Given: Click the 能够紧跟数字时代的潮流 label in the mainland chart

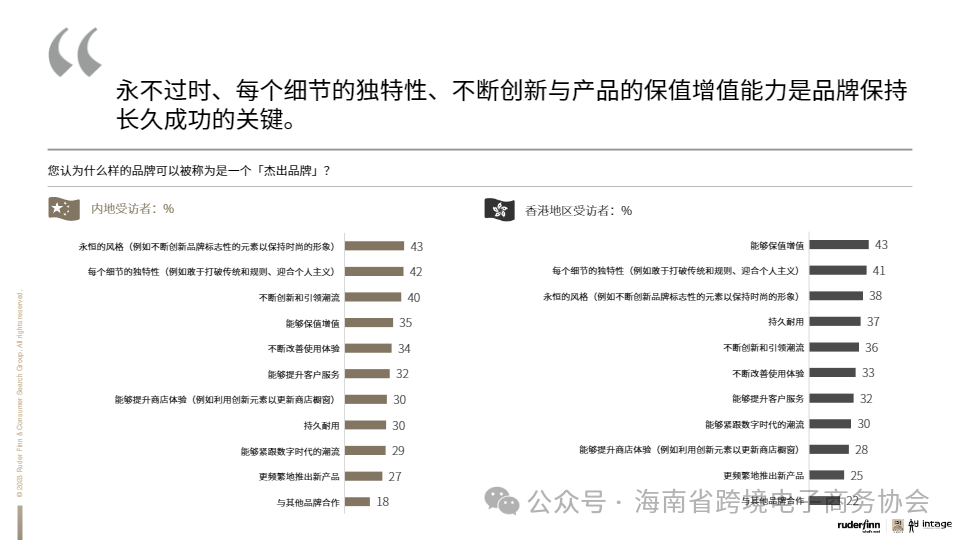Looking at the screenshot, I should [290, 451].
